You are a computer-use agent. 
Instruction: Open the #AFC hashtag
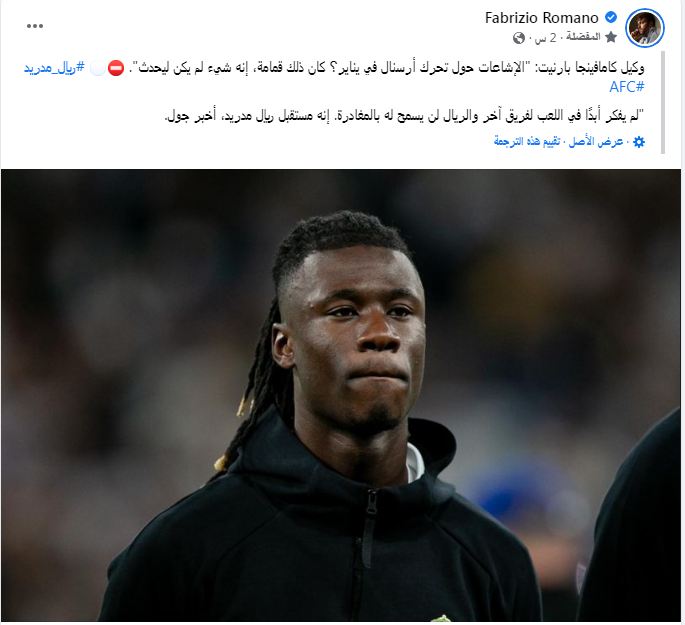coord(626,86)
